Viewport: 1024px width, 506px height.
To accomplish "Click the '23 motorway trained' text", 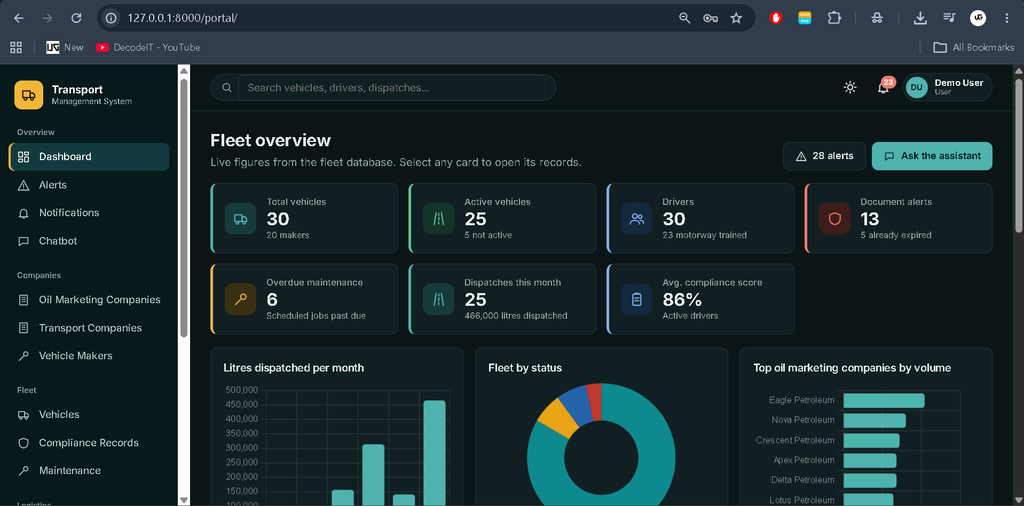I will click(x=705, y=235).
